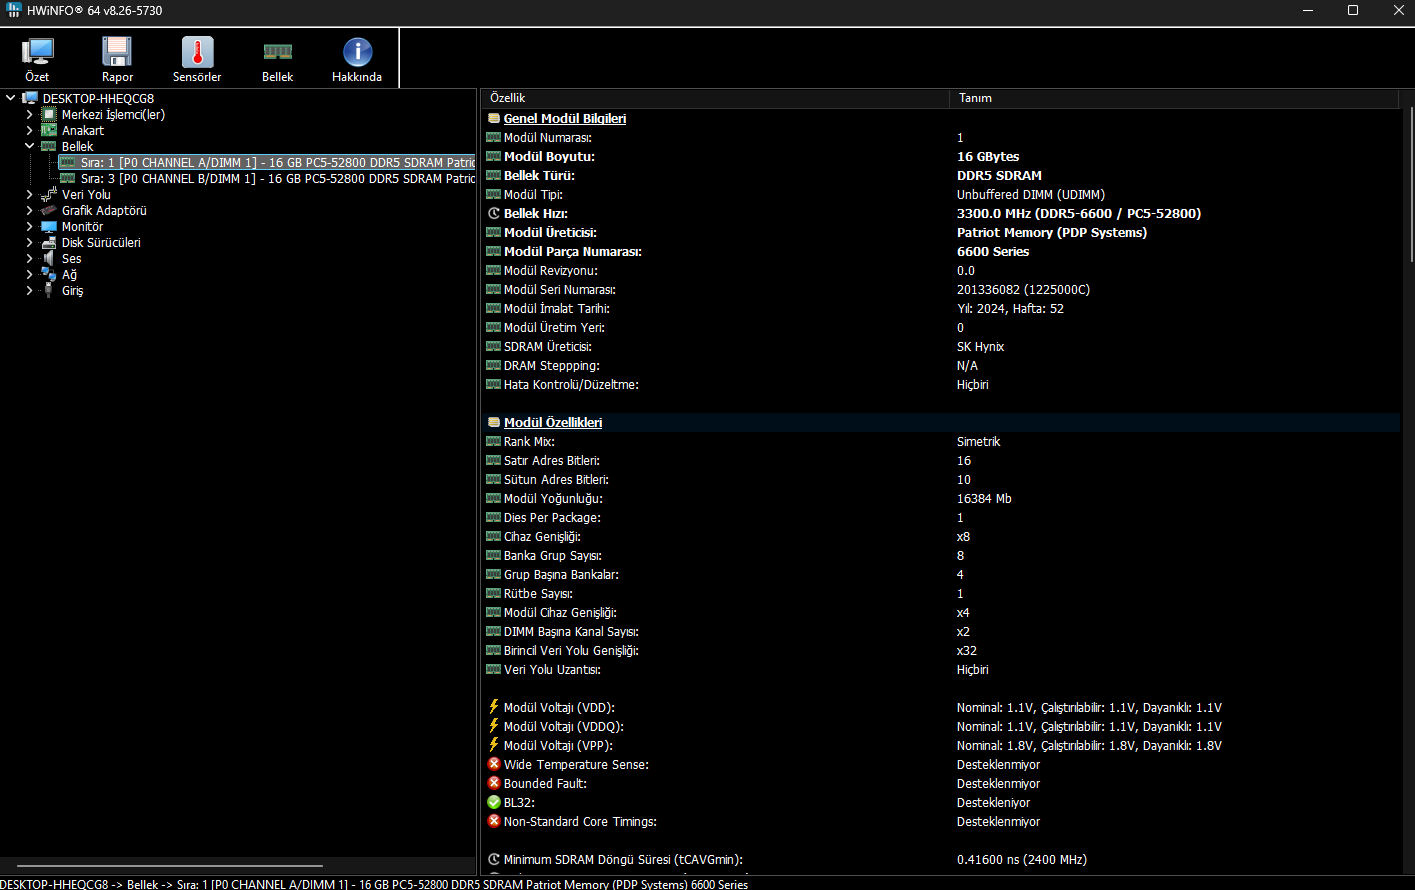This screenshot has height=890, width=1415.
Task: Collapse the Bellek tree node
Action: (30, 146)
